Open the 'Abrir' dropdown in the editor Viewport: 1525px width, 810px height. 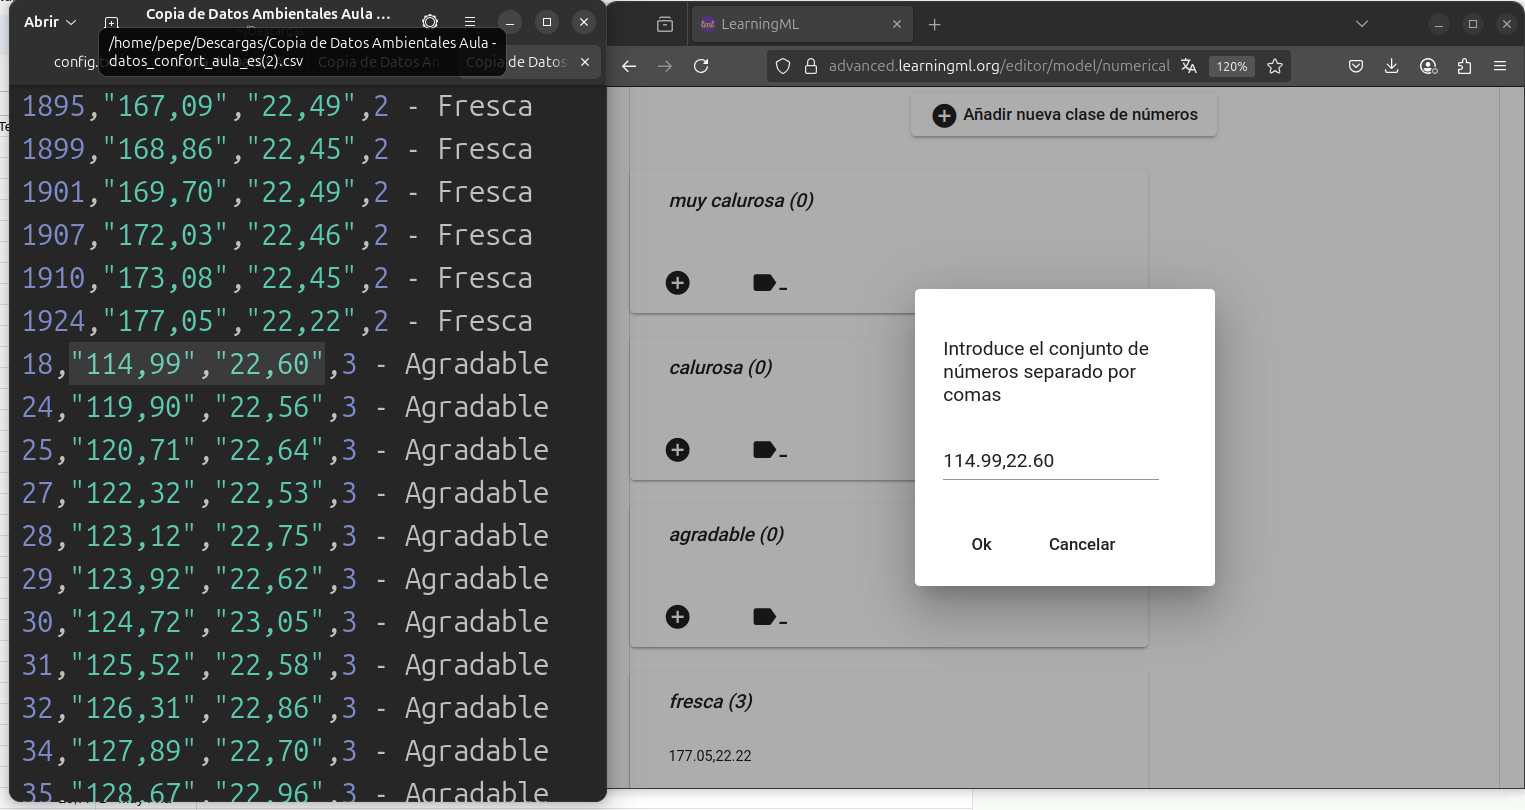tap(48, 20)
